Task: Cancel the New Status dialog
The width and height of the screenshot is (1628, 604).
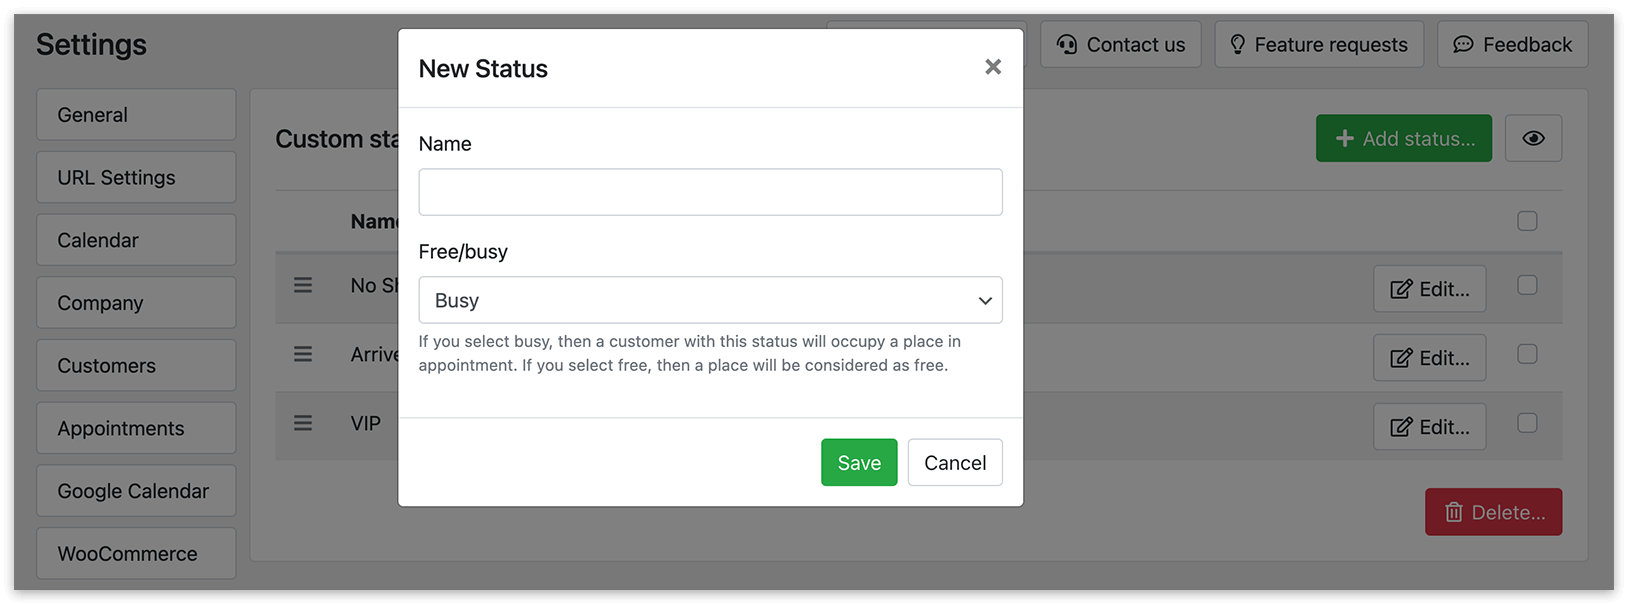Action: pos(955,462)
